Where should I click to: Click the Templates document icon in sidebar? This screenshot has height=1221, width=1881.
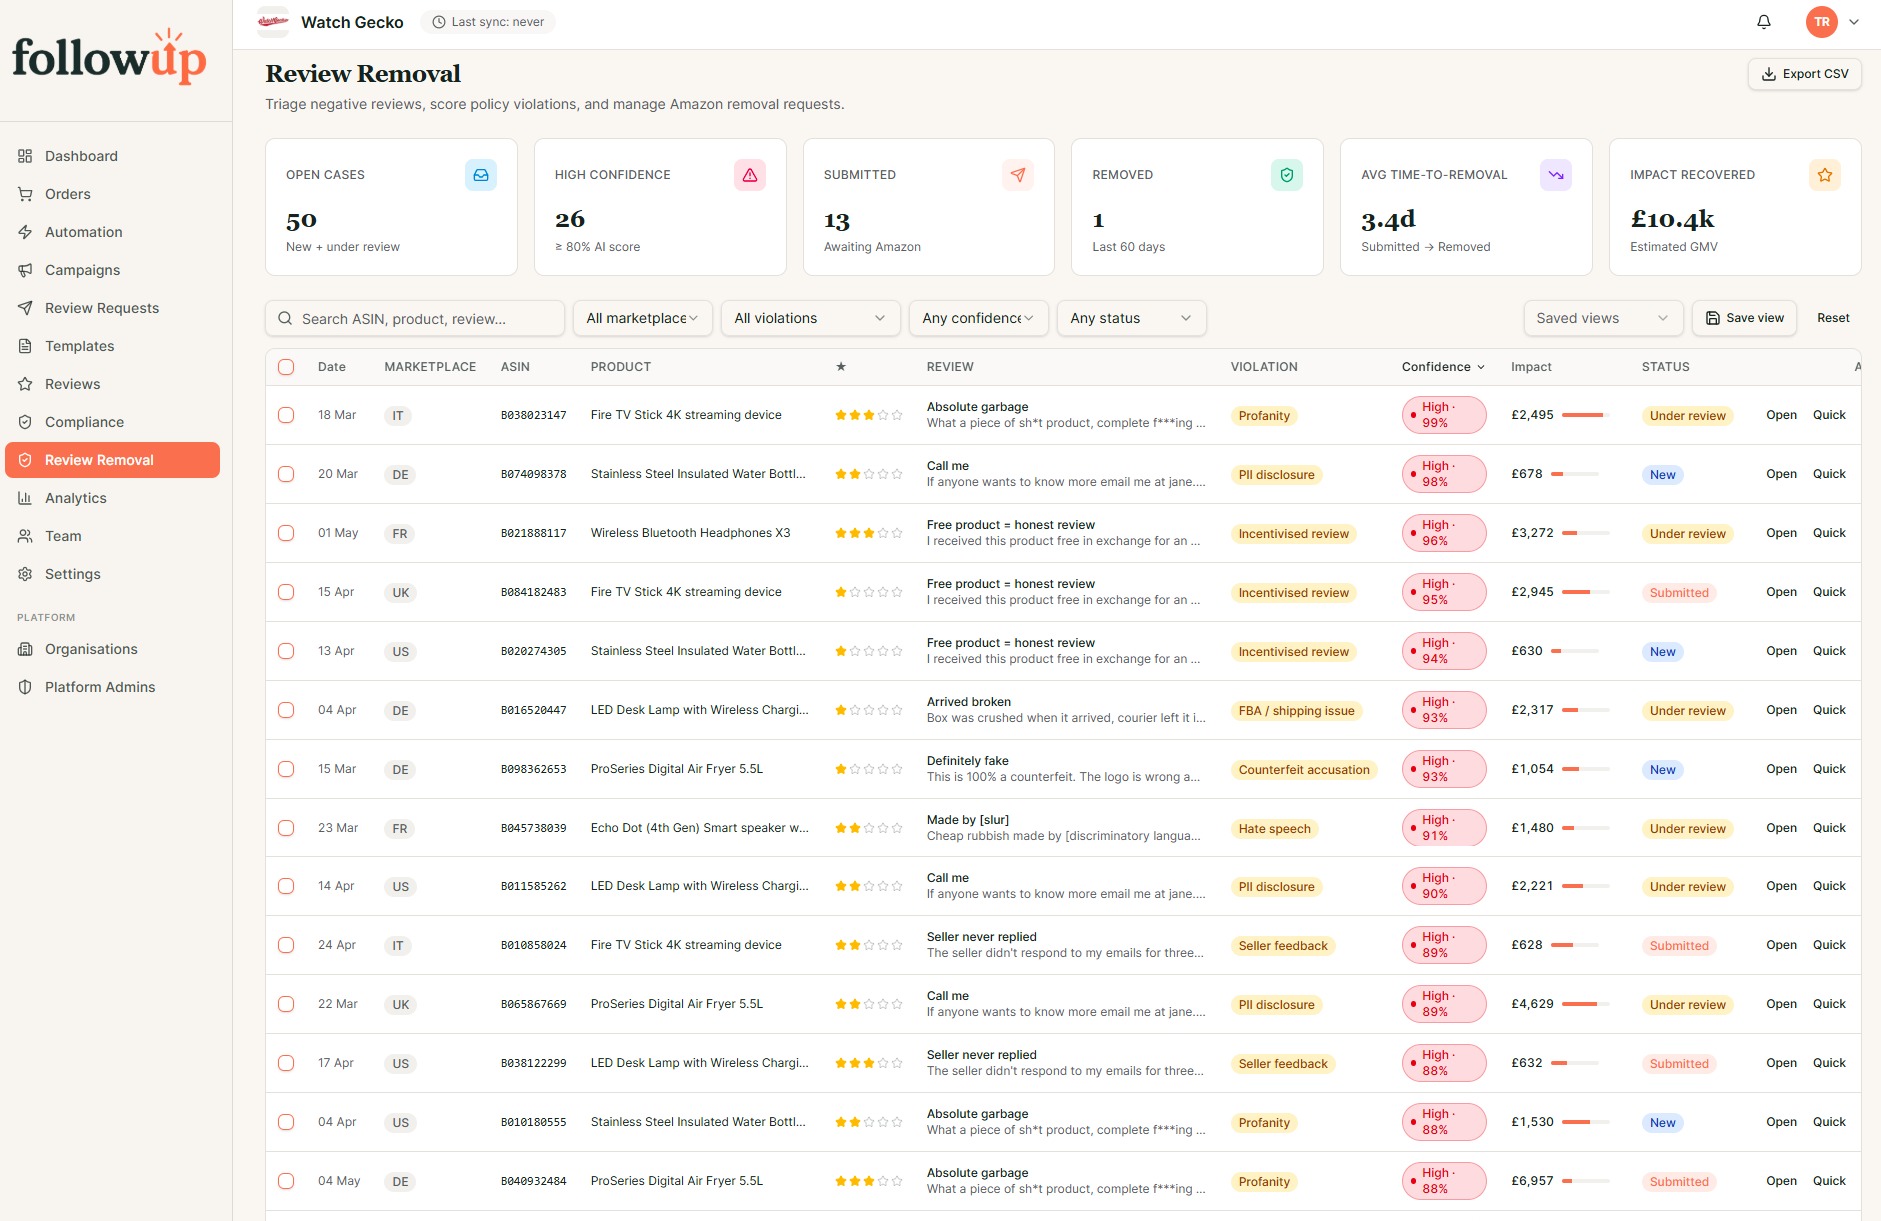coord(25,346)
